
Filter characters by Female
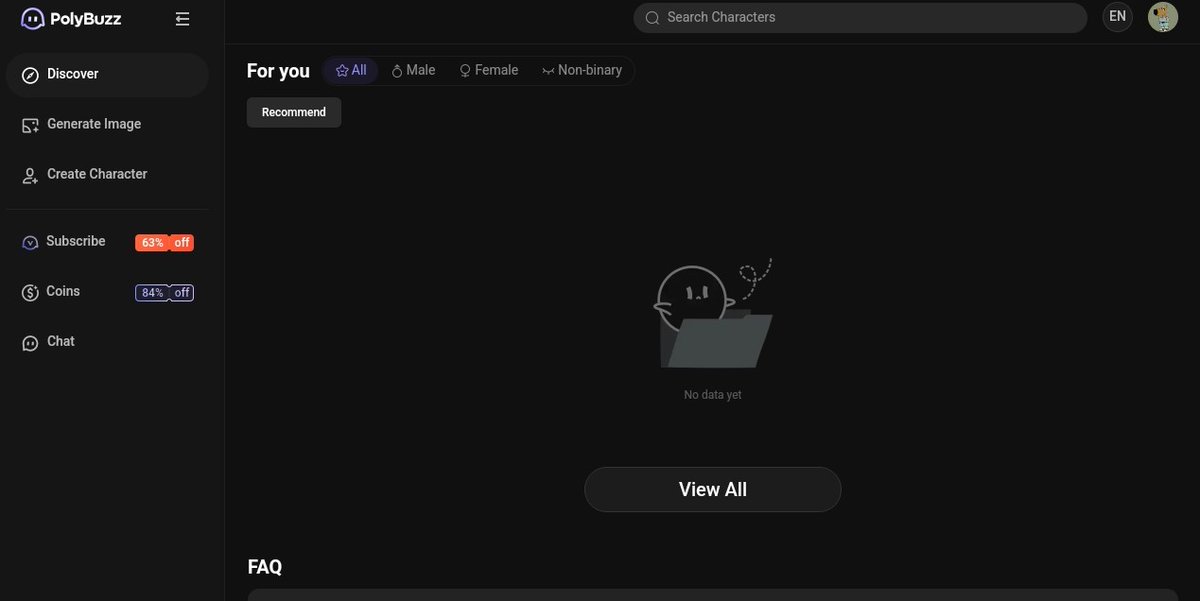pyautogui.click(x=488, y=71)
